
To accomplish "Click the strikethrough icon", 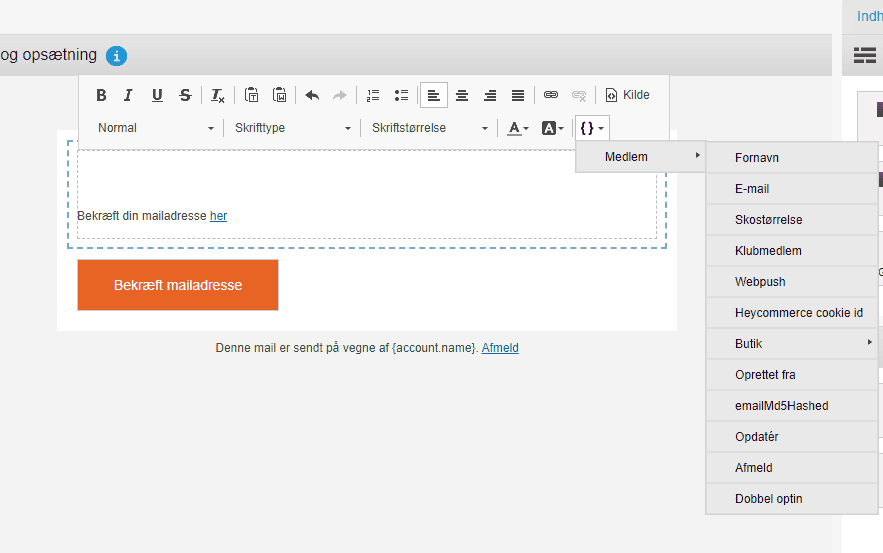I will click(185, 96).
